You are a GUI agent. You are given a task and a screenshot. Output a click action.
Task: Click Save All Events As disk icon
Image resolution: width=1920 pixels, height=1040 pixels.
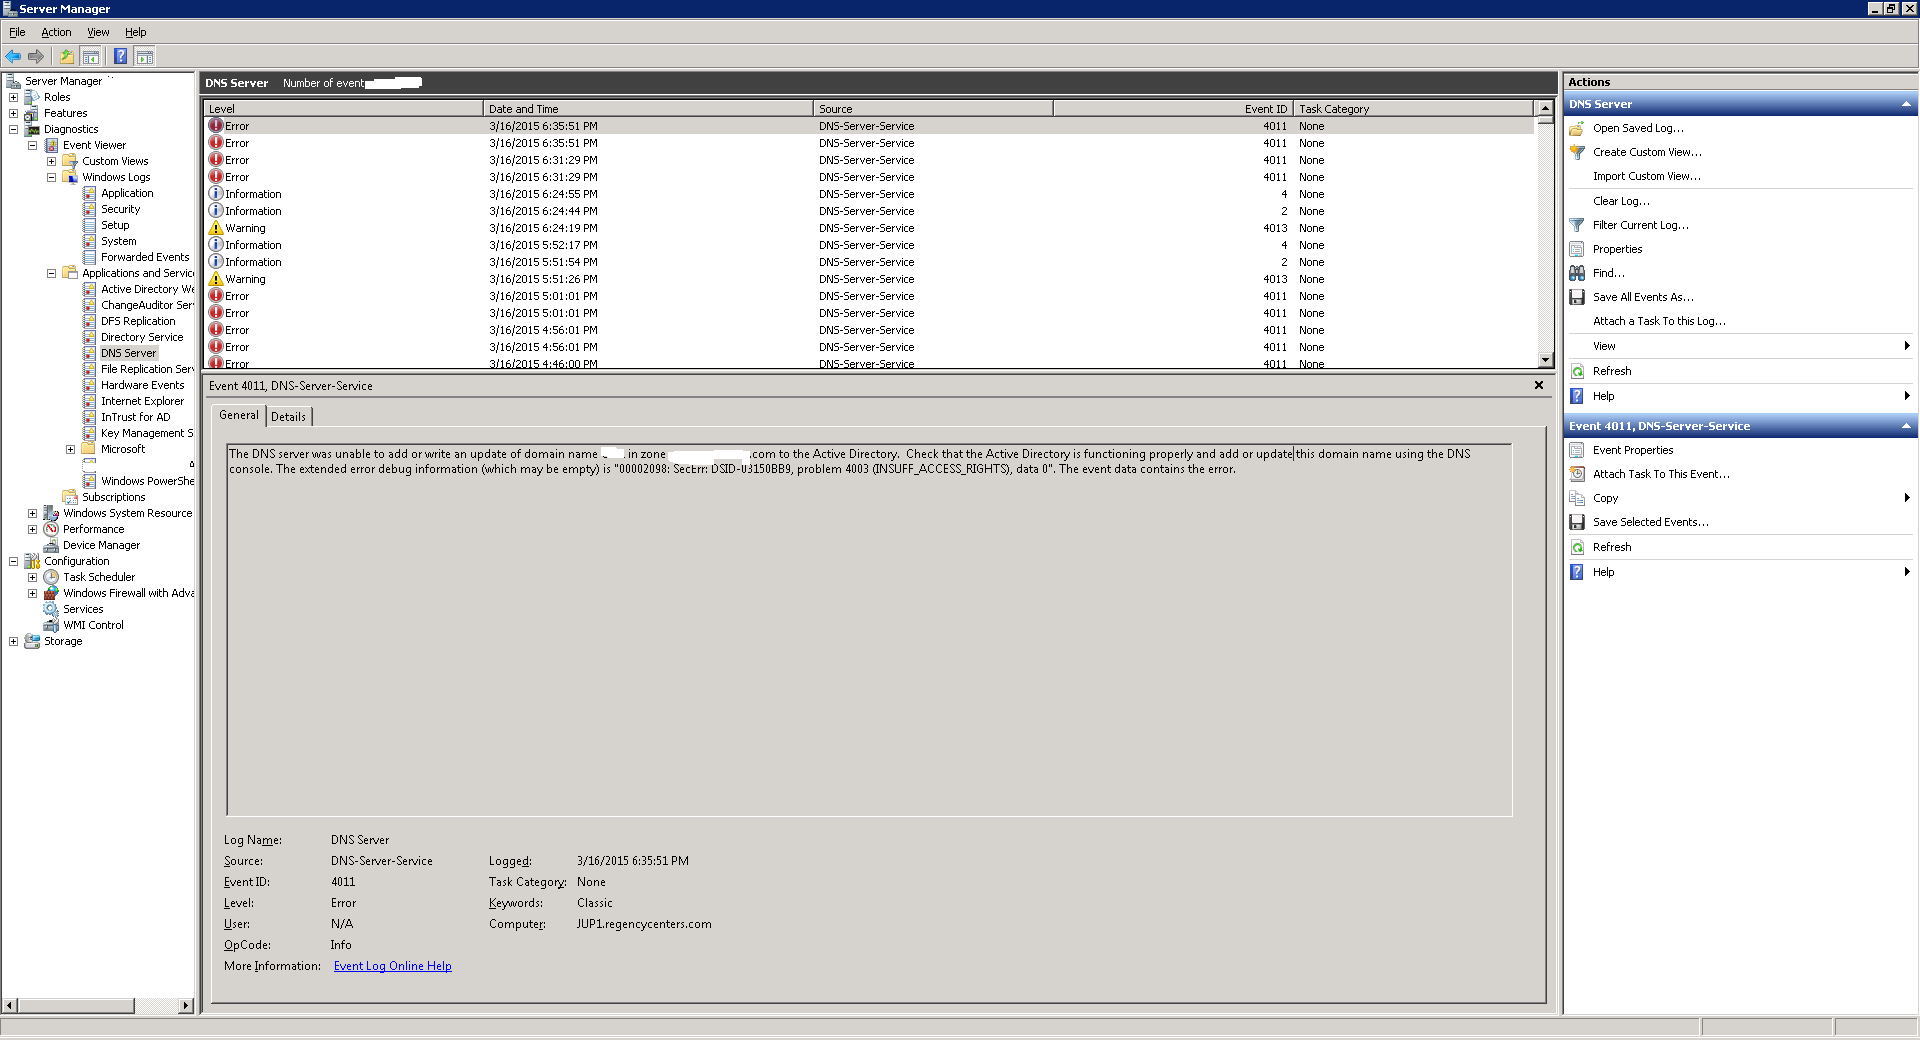pos(1577,297)
